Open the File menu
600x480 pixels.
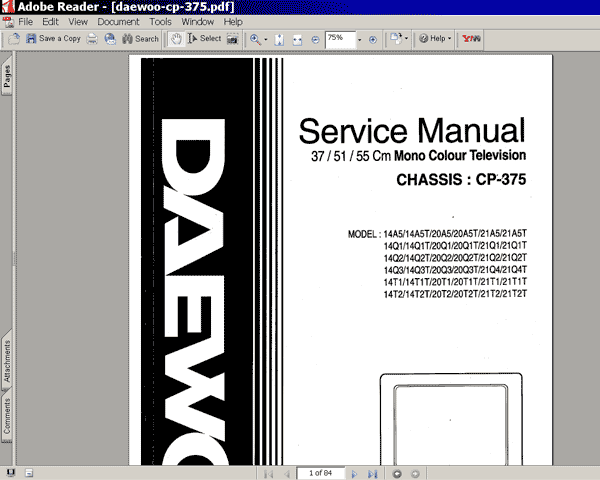(x=26, y=22)
